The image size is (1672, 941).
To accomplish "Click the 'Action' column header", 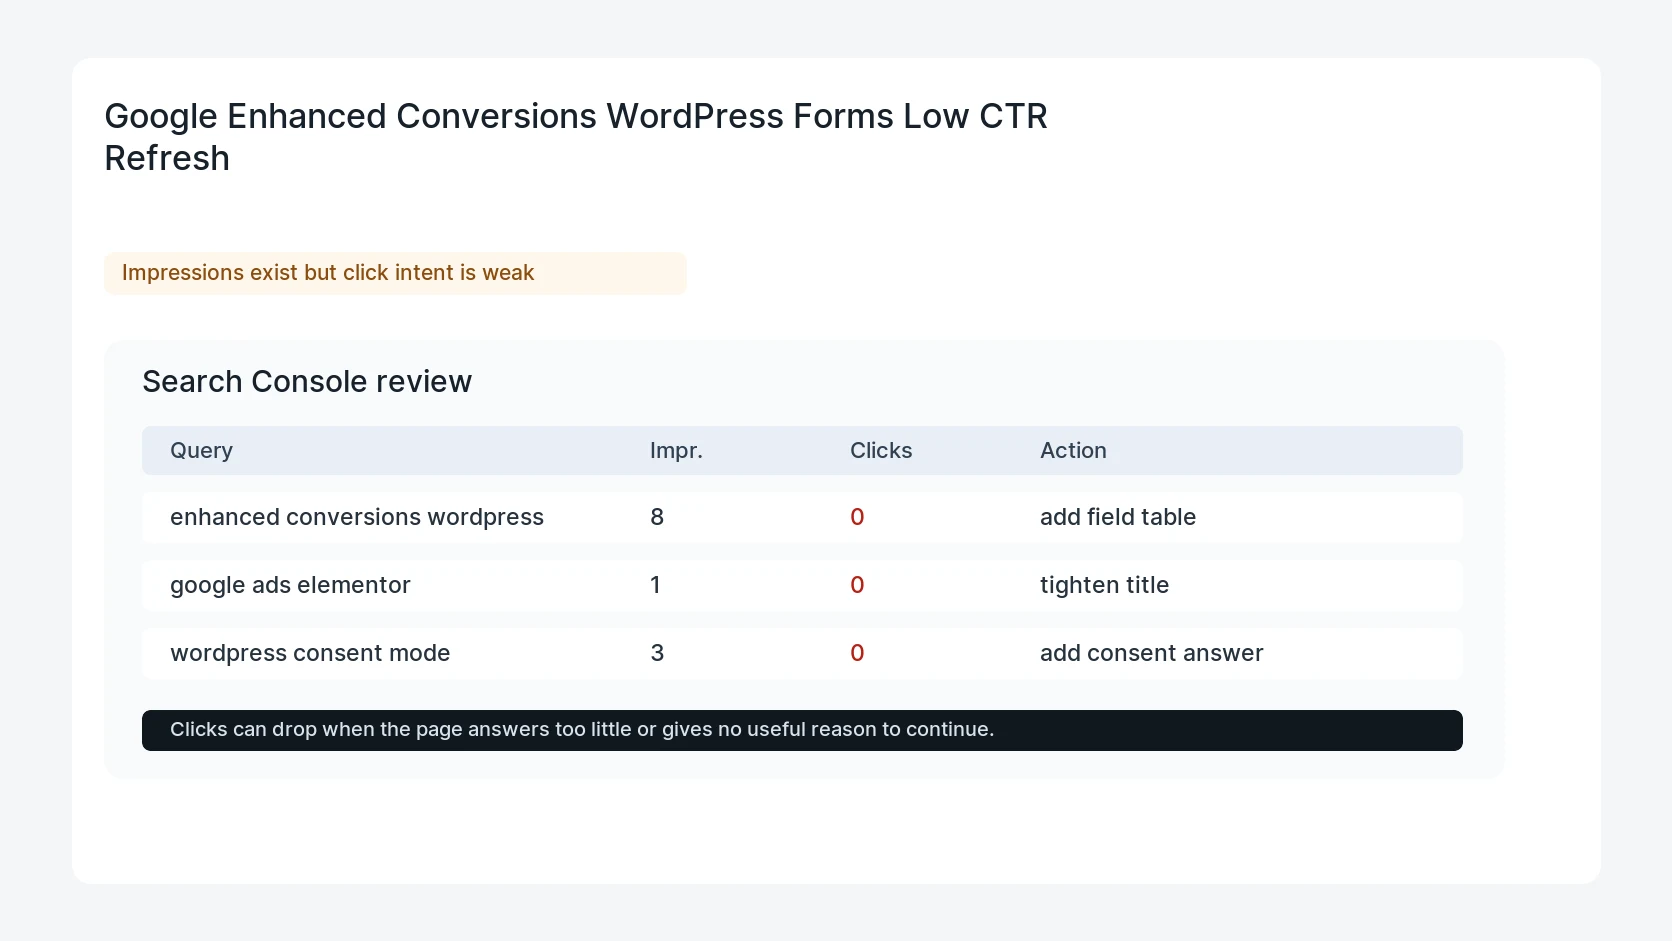I will [1073, 450].
